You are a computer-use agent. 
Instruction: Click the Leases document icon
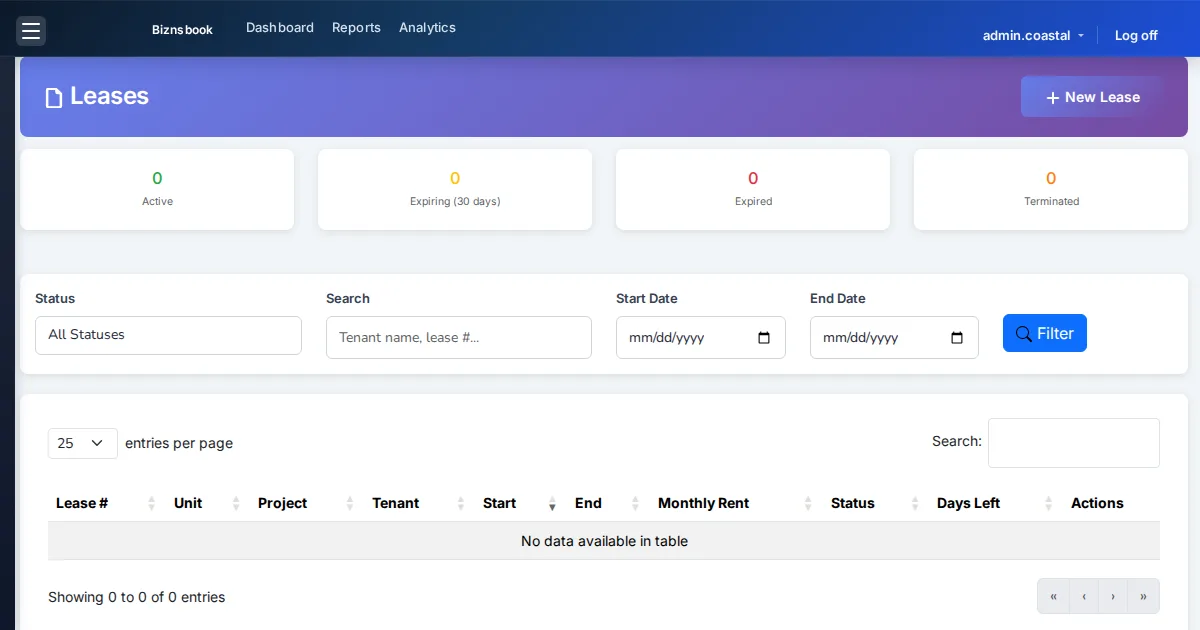coord(54,97)
